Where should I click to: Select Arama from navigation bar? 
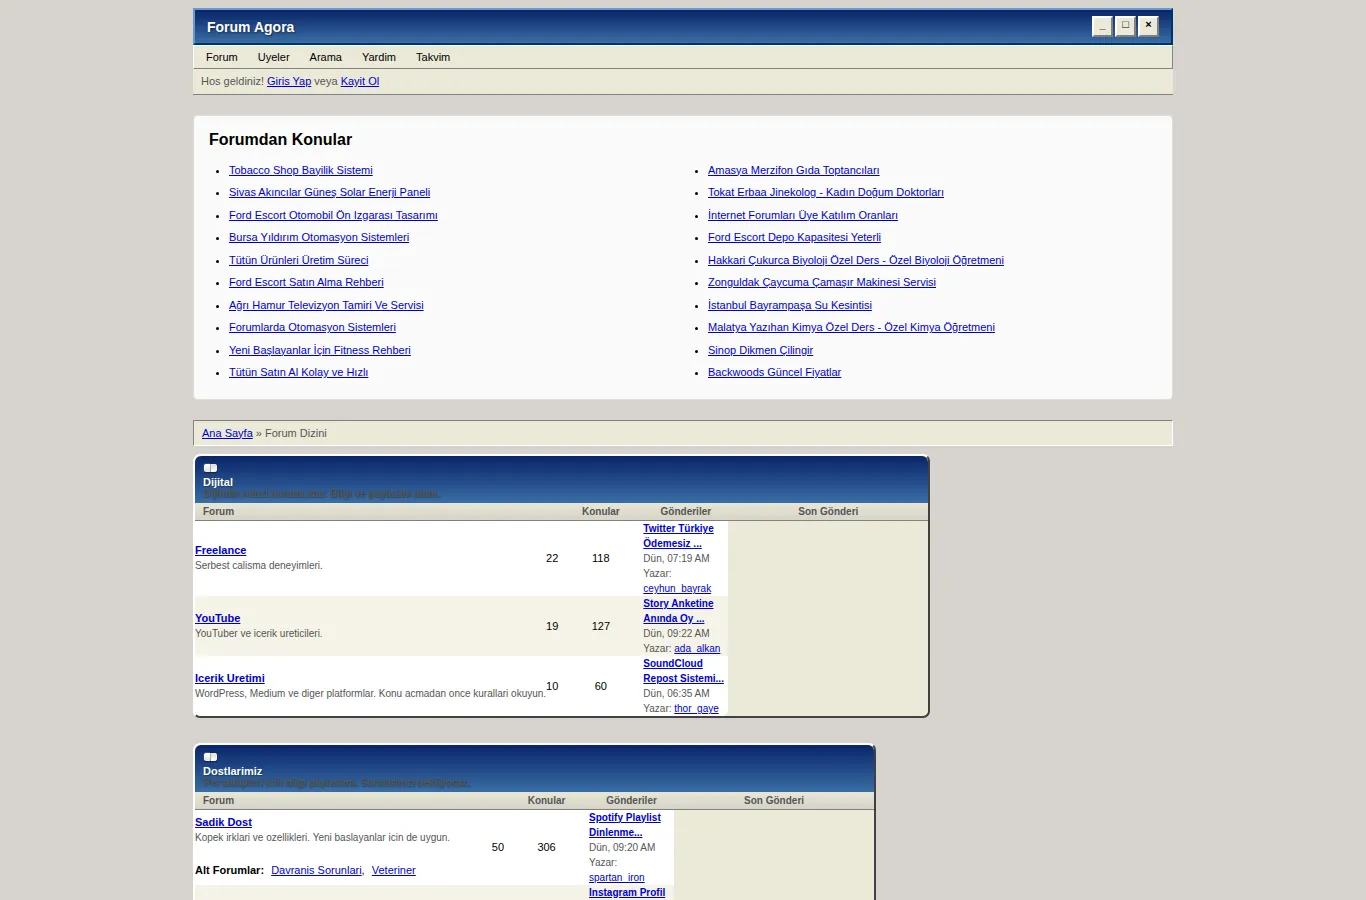coord(325,57)
